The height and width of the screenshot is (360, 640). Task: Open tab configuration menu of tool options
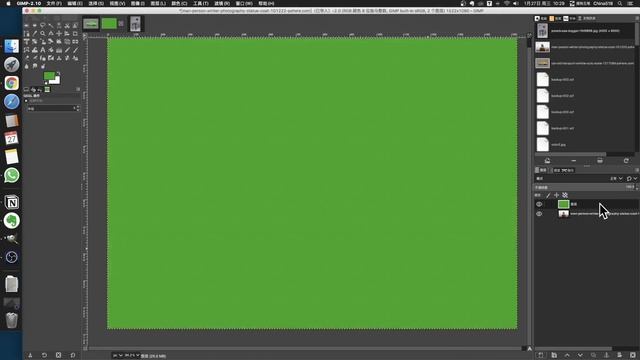tap(78, 89)
